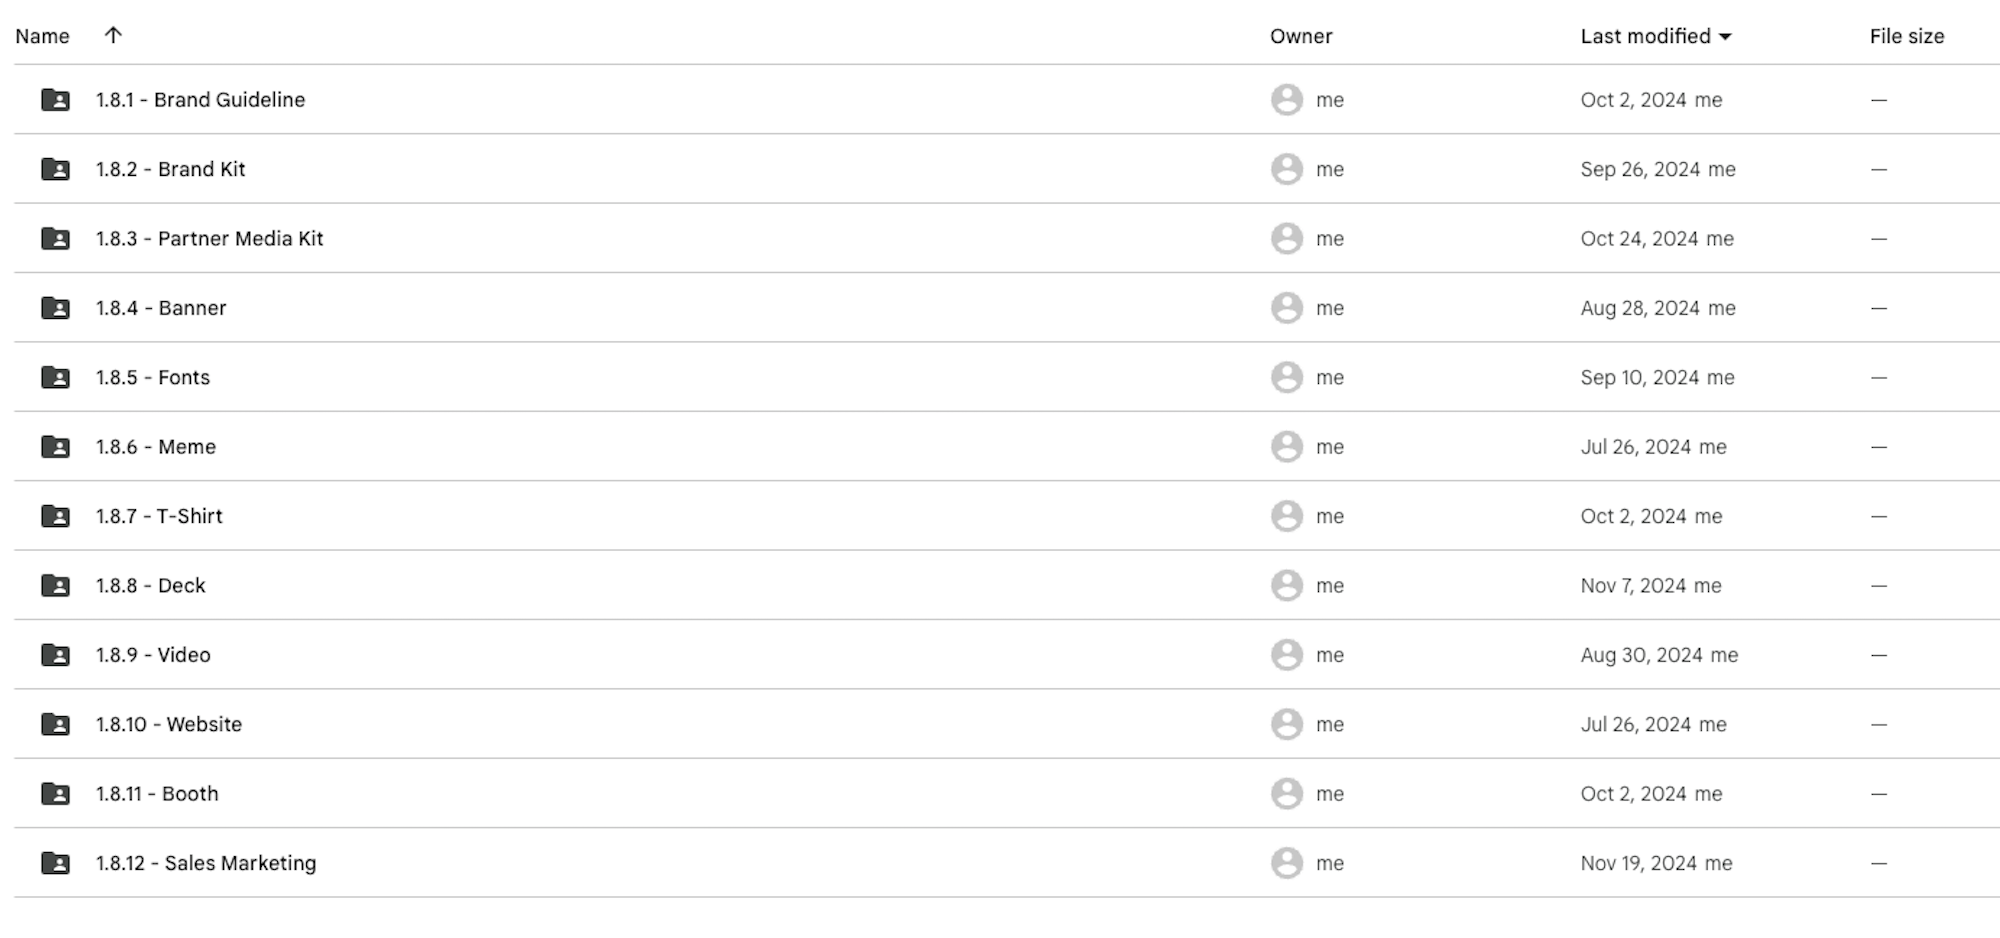
Task: Click the shared folder icon for Brand Kit
Action: click(x=55, y=169)
